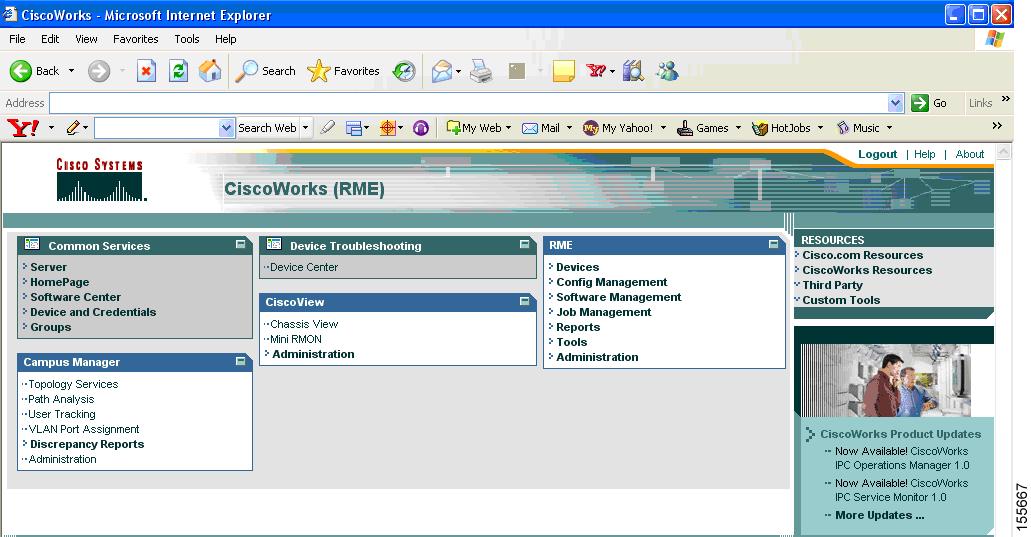
Task: Open the File menu
Action: [17, 39]
